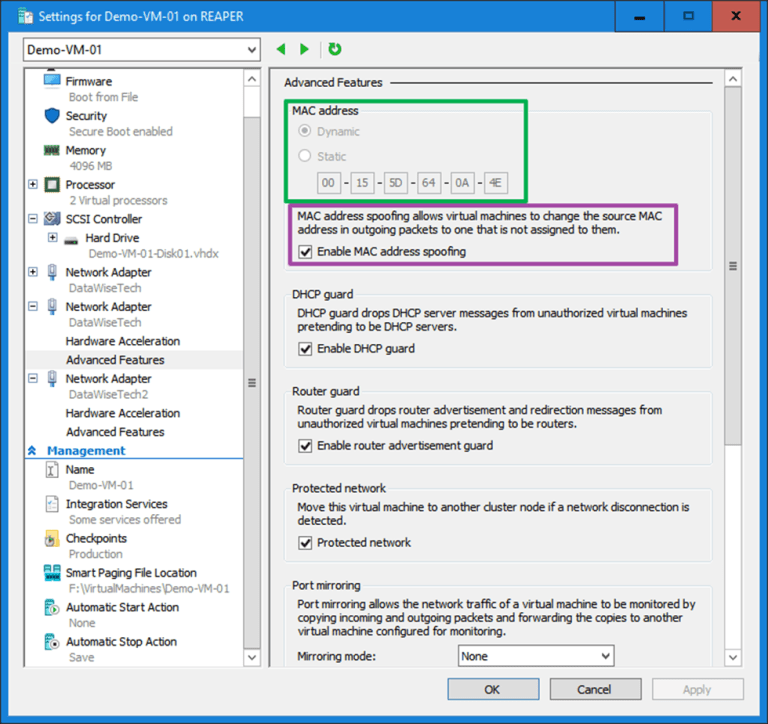Click the green forward navigation arrow

(304, 49)
